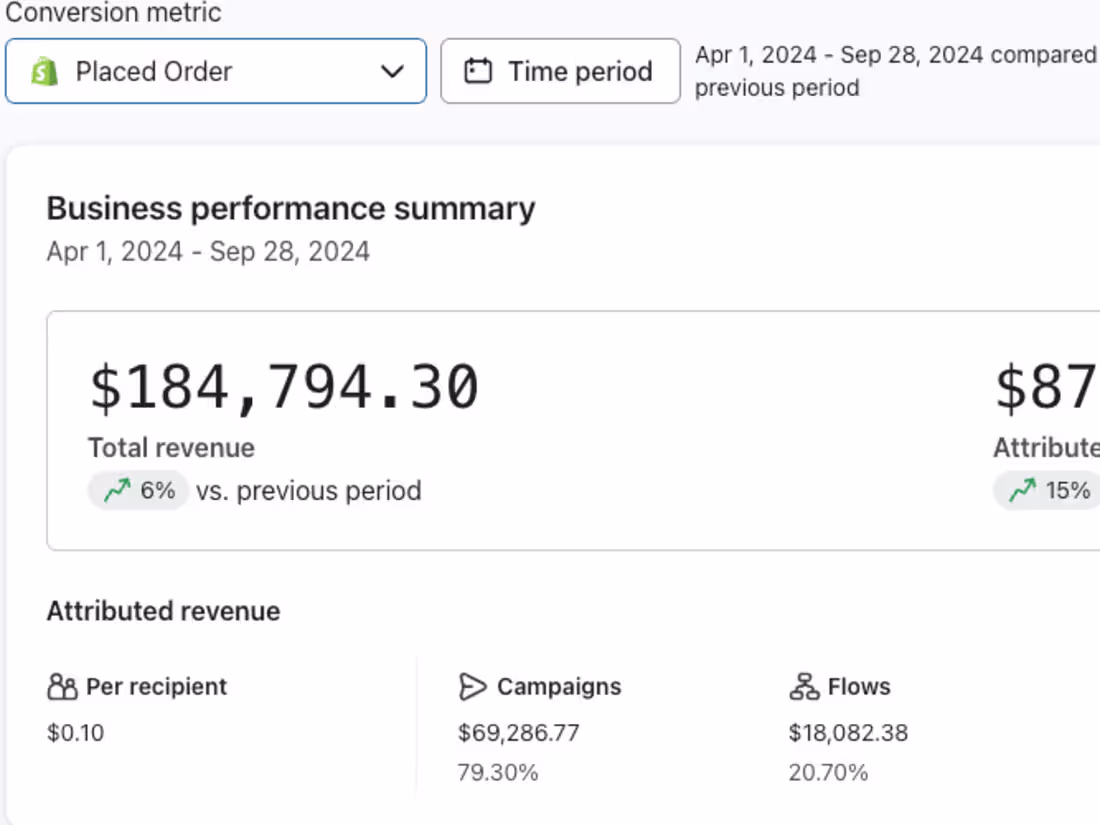This screenshot has height=825, width=1100.
Task: Click the Per recipient label
Action: pos(156,687)
